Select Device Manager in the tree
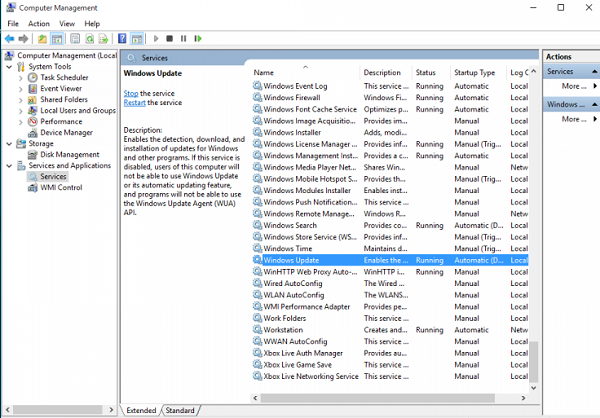This screenshot has width=600, height=418. click(x=65, y=132)
